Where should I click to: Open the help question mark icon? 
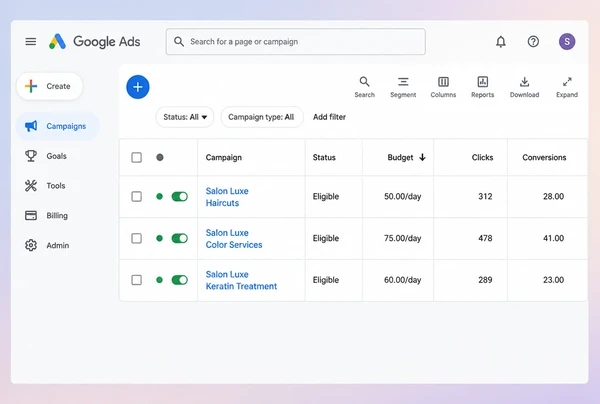(533, 41)
